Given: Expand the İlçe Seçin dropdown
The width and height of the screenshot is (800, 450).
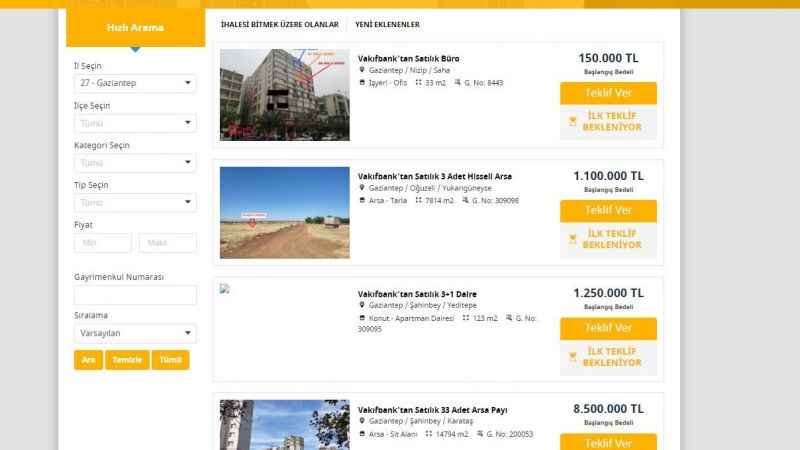Looking at the screenshot, I should pyautogui.click(x=135, y=123).
